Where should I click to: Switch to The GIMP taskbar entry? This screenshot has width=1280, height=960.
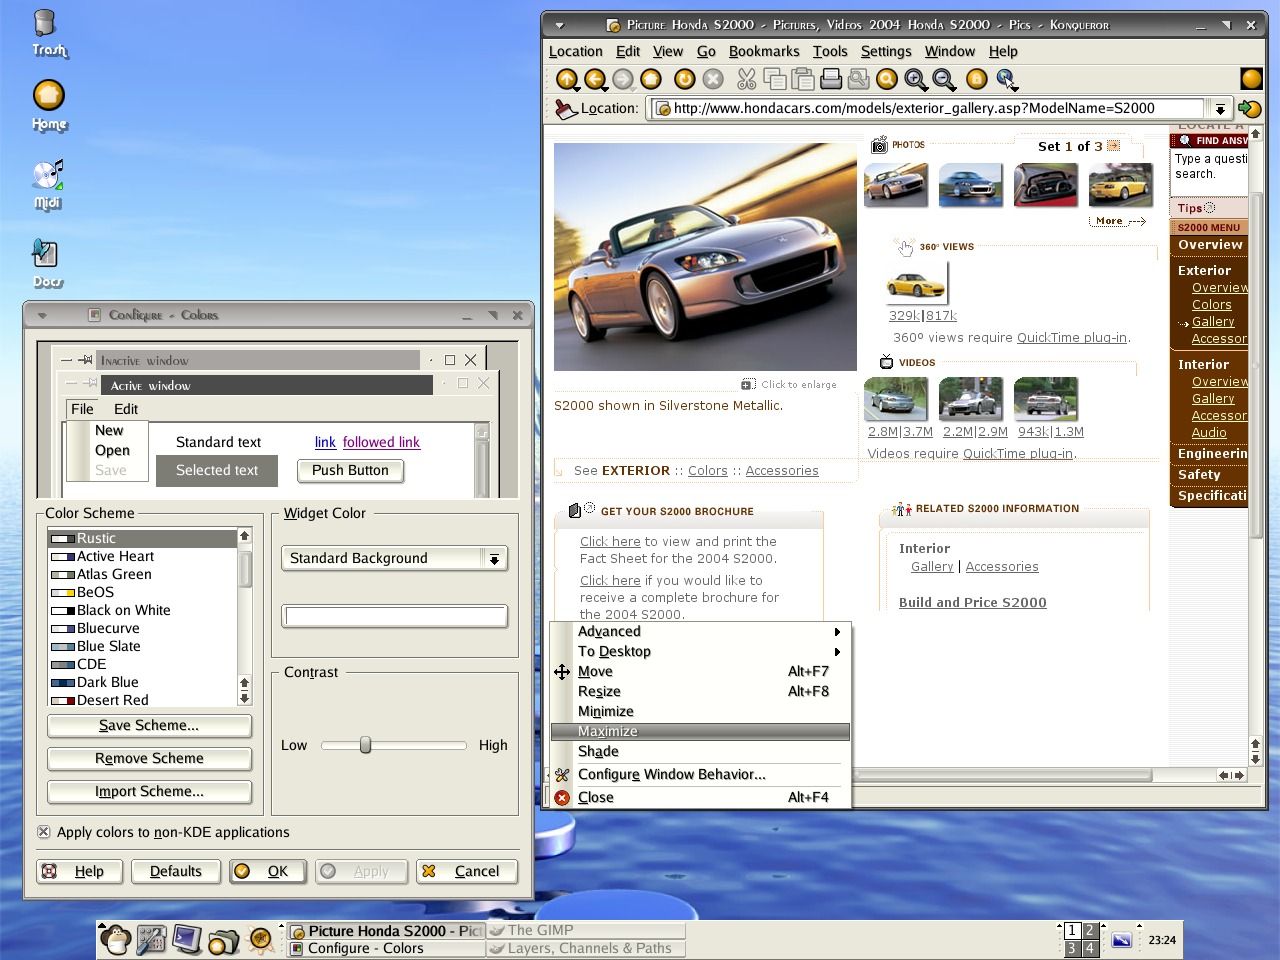point(586,930)
